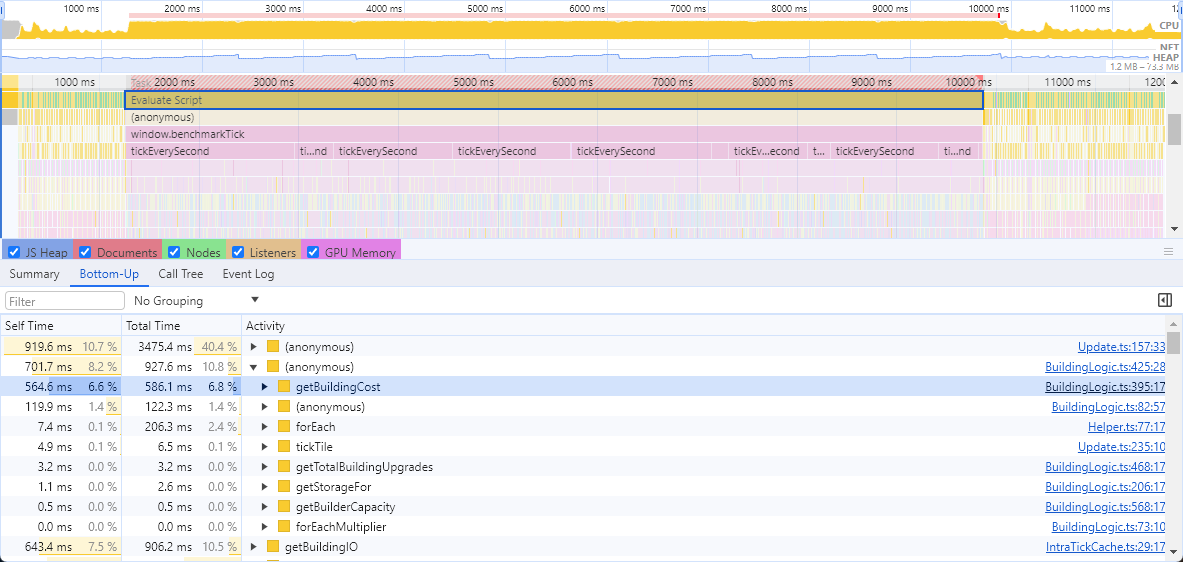1183x562 pixels.
Task: Click the 206.3 ms total time cell
Action: pos(182,427)
